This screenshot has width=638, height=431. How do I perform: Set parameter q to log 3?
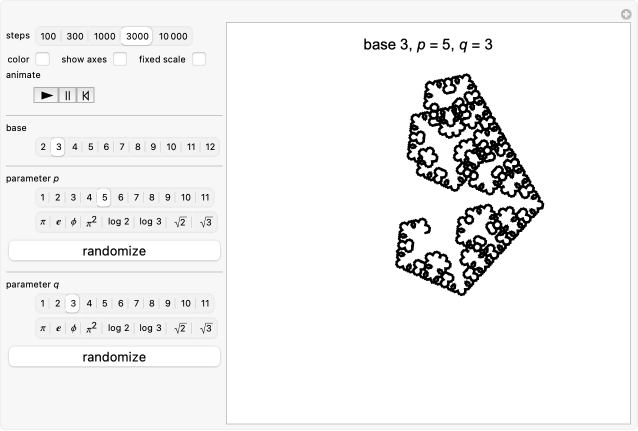[x=150, y=328]
